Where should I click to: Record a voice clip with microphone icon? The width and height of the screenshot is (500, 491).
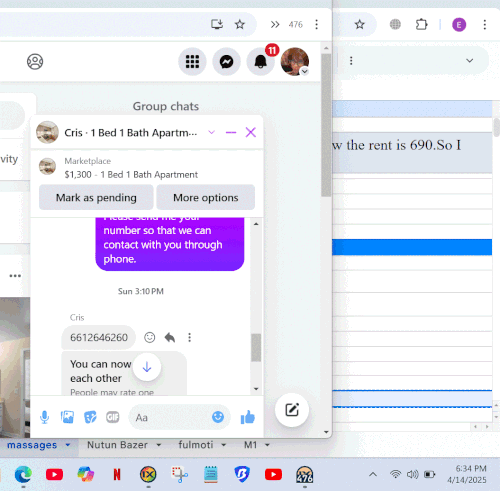(x=44, y=417)
